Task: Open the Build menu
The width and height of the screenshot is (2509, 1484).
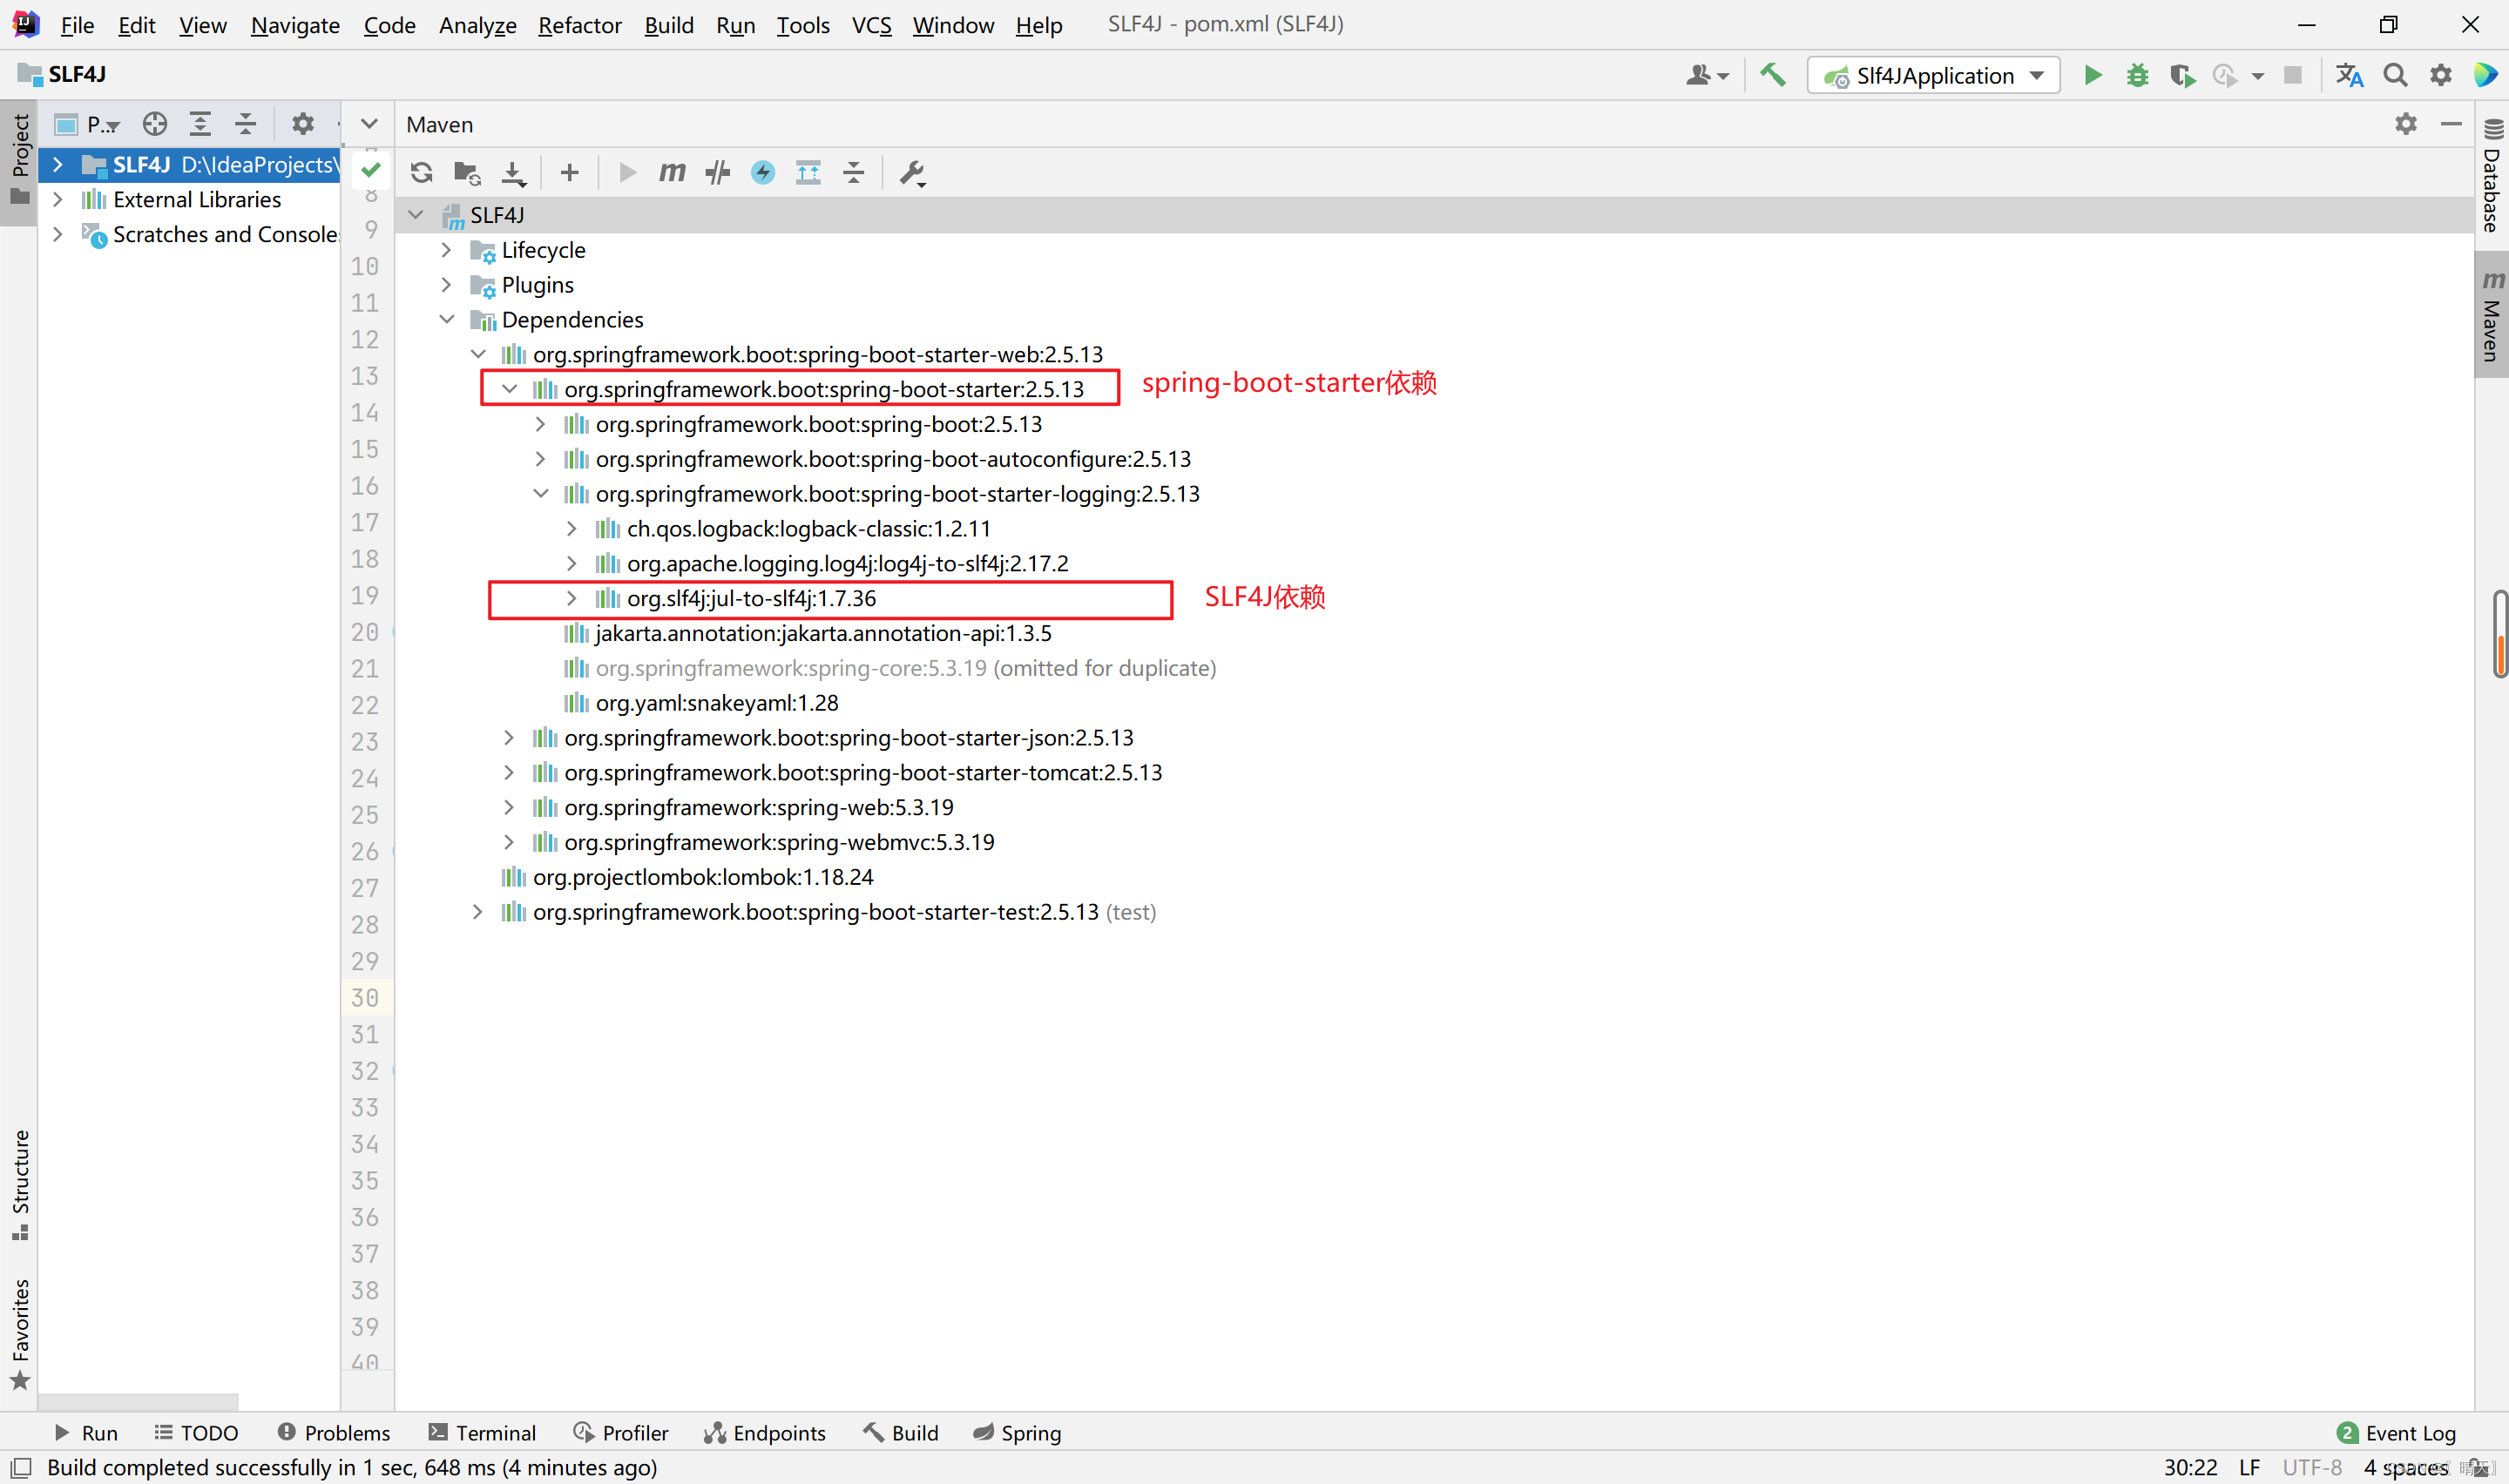Action: click(x=669, y=25)
